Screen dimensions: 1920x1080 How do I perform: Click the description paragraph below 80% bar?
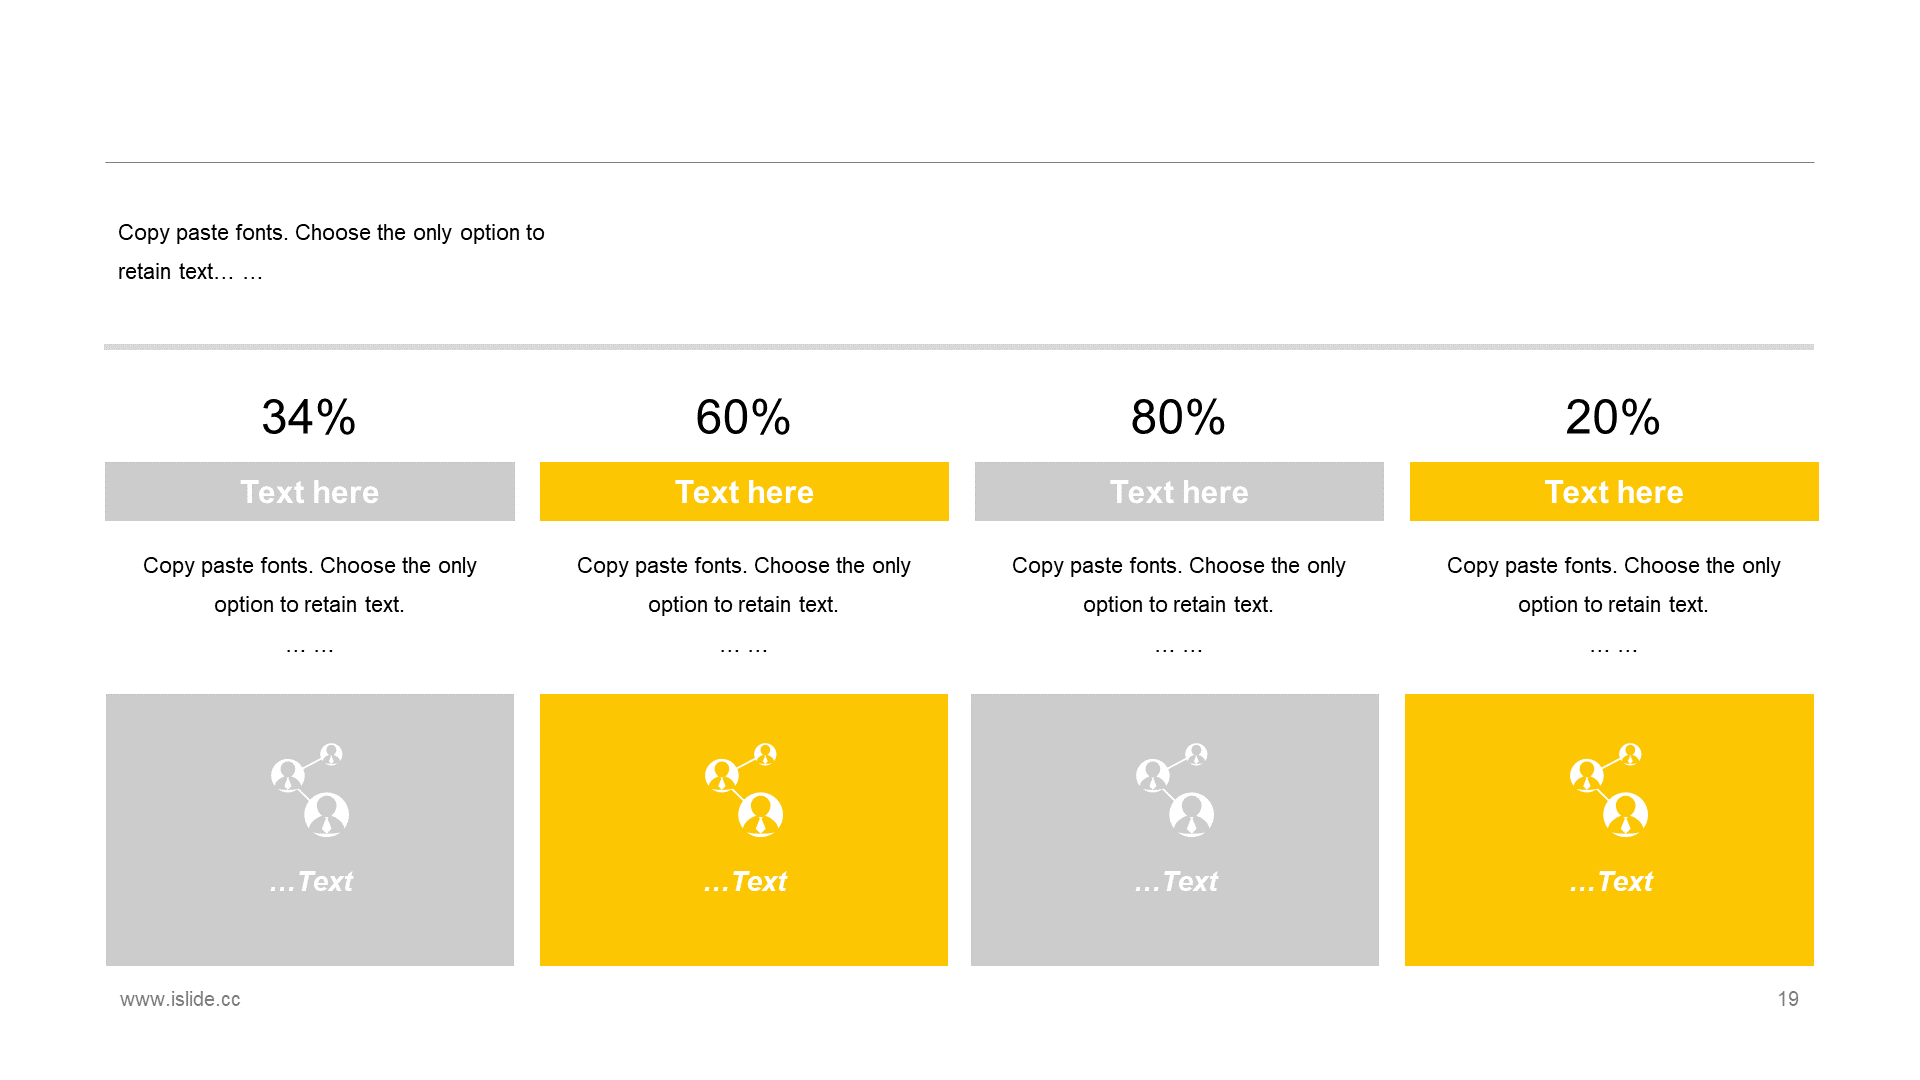pos(1179,604)
